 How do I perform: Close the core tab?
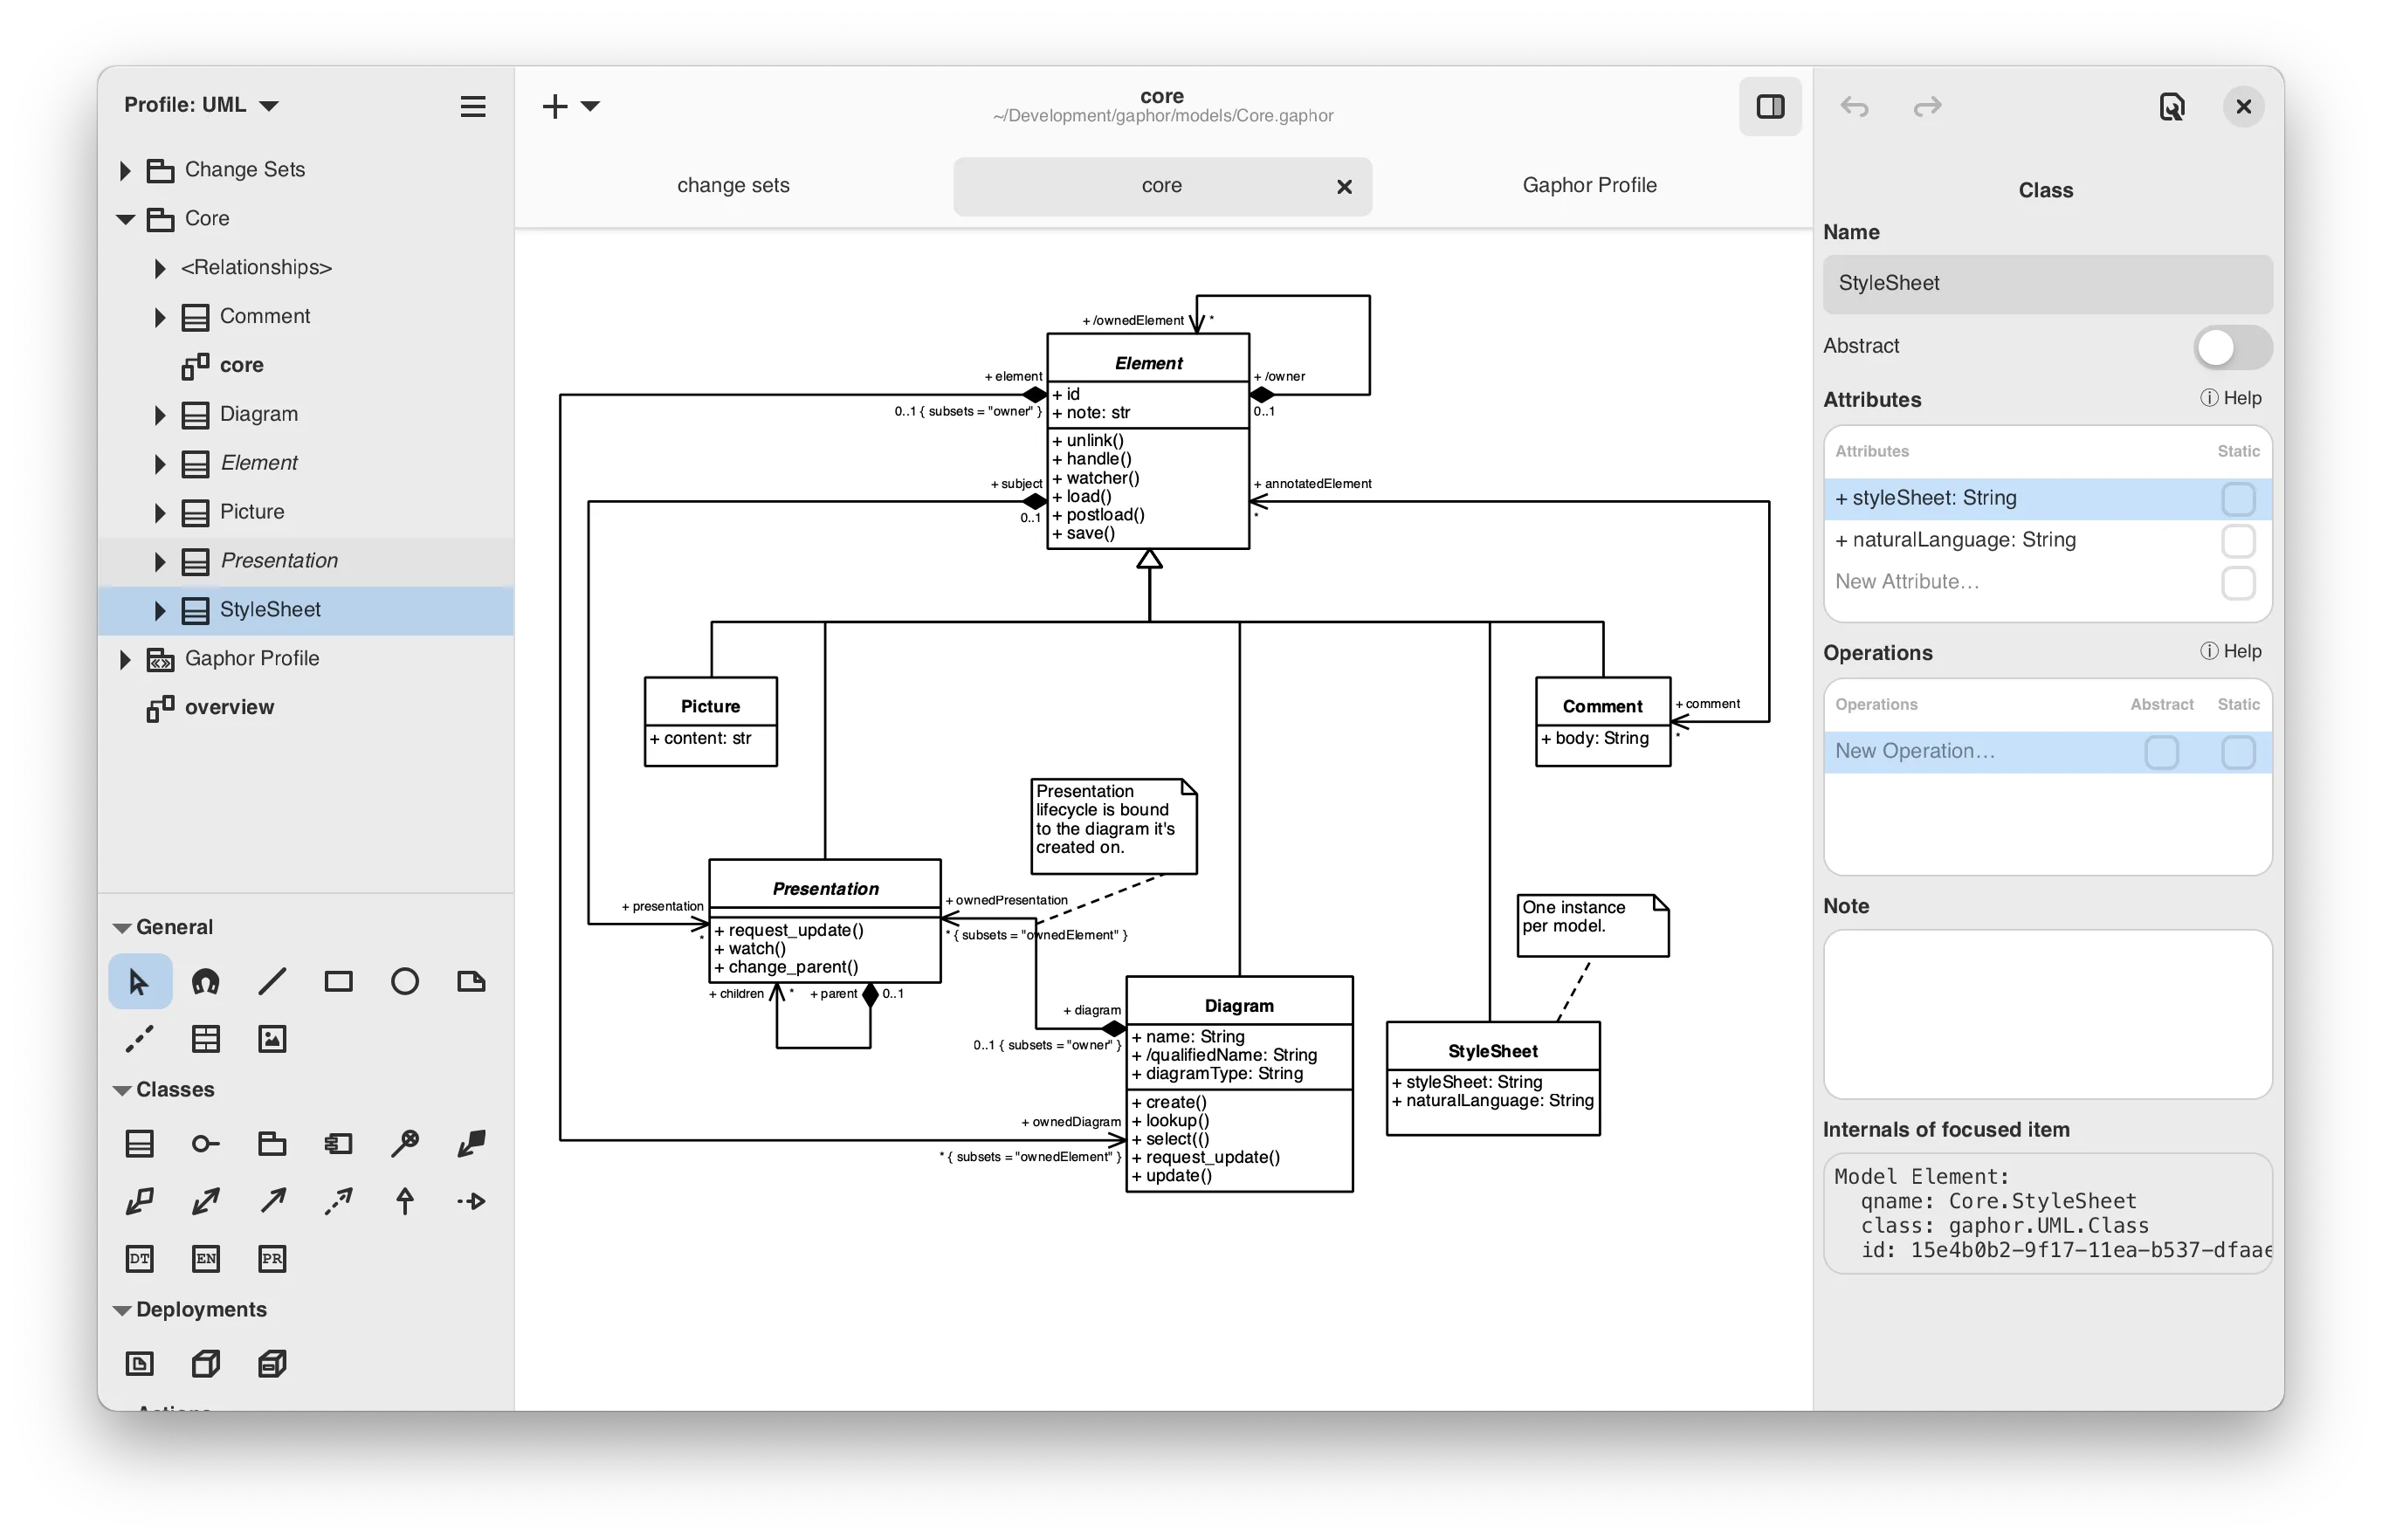coord(1343,186)
